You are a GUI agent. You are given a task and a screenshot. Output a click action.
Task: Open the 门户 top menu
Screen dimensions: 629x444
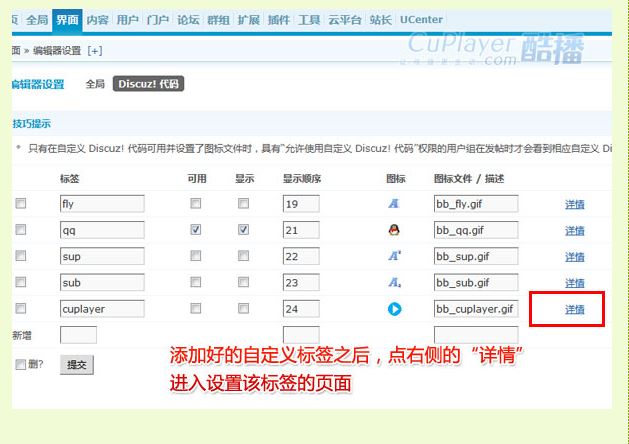click(158, 20)
